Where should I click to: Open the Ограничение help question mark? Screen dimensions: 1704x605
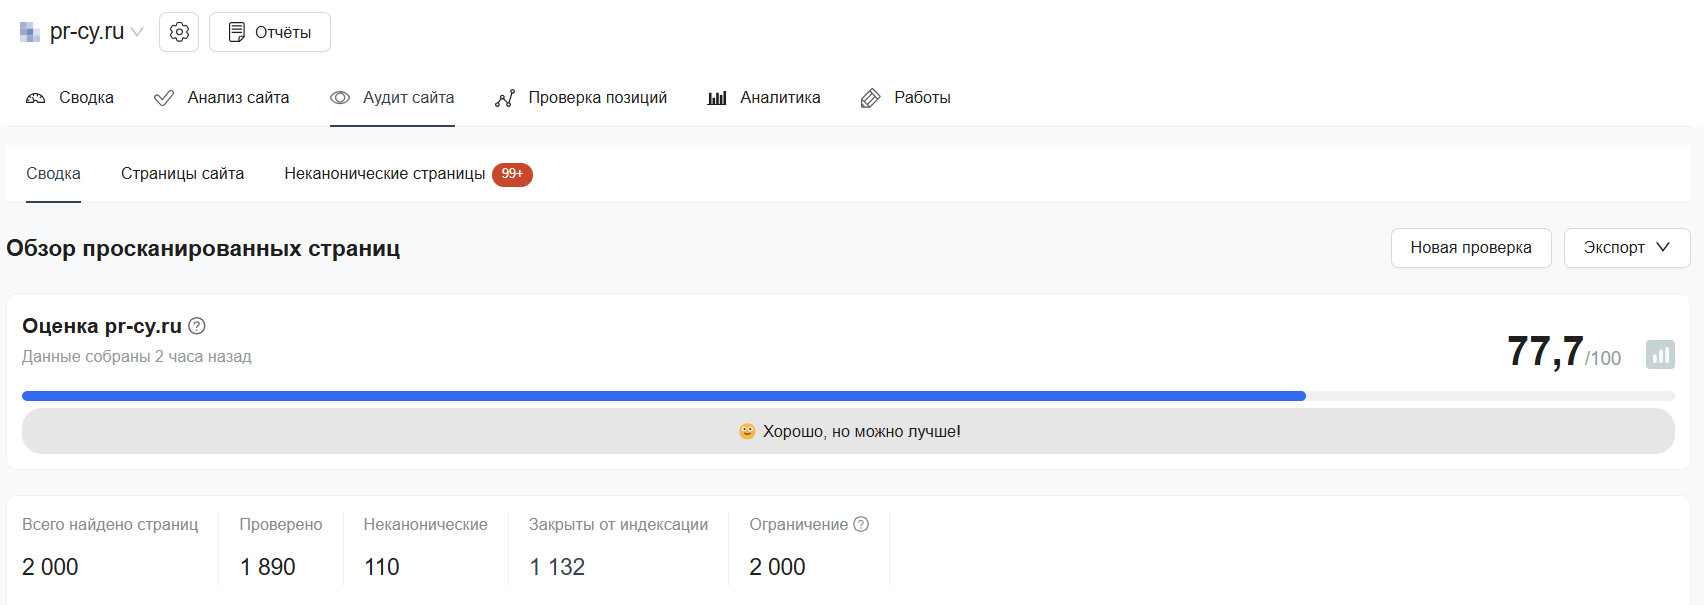point(861,523)
